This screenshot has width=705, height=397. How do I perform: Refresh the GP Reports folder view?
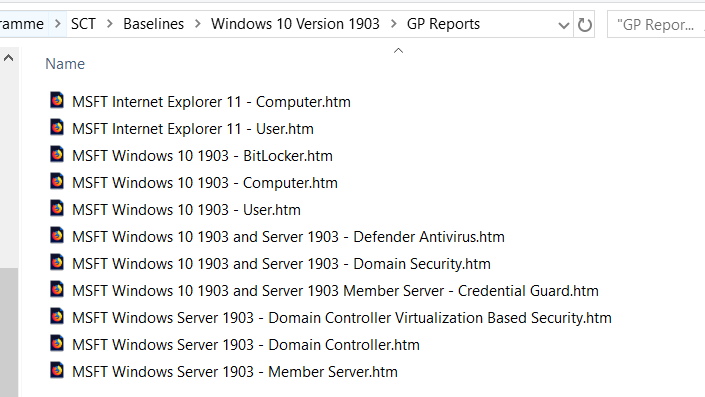pos(584,25)
